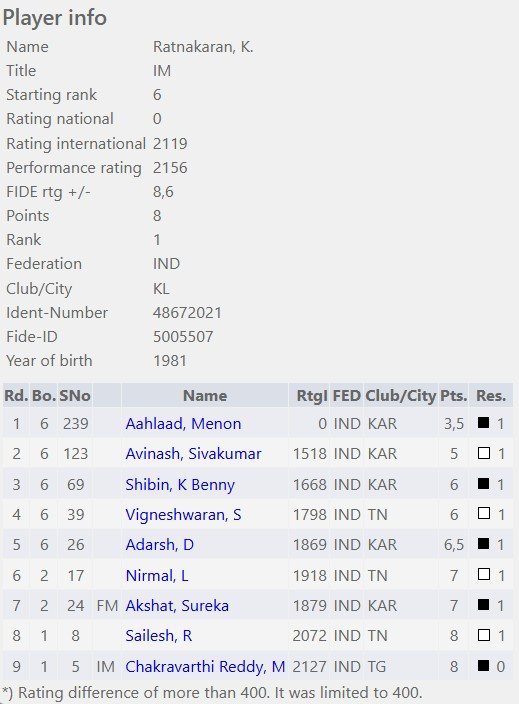
Task: Open Shibin, K Benny player link
Action: click(x=180, y=484)
